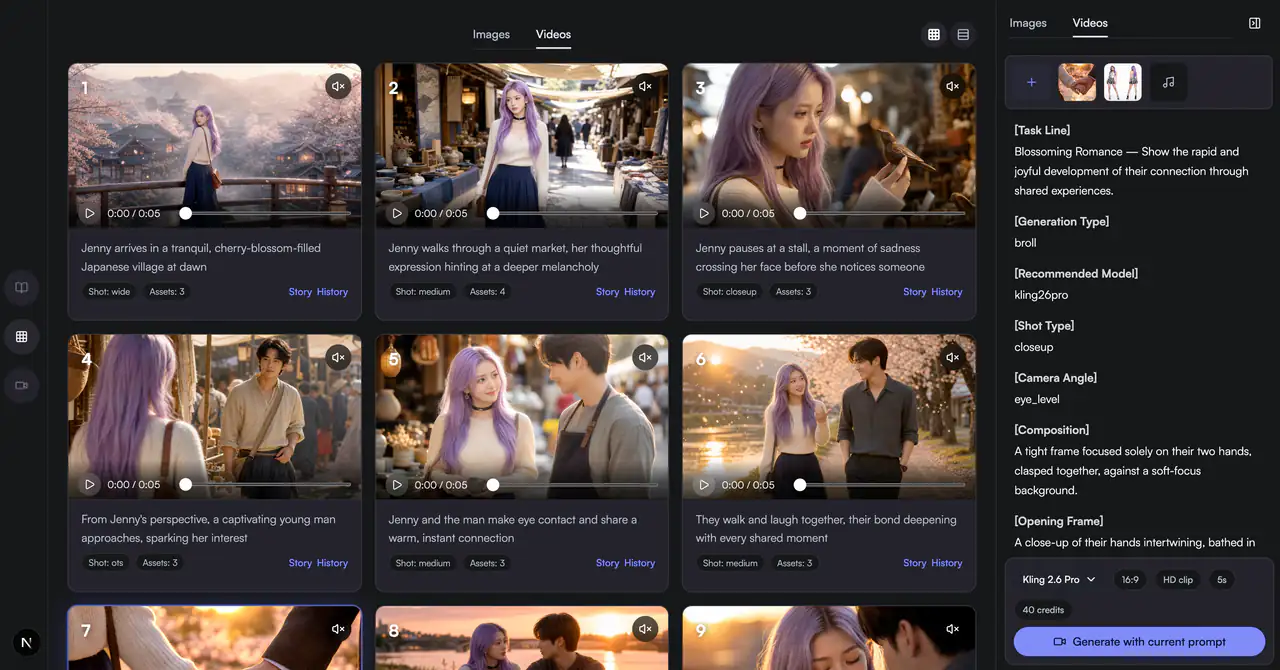
Task: Open History link on video card 3
Action: (x=947, y=292)
